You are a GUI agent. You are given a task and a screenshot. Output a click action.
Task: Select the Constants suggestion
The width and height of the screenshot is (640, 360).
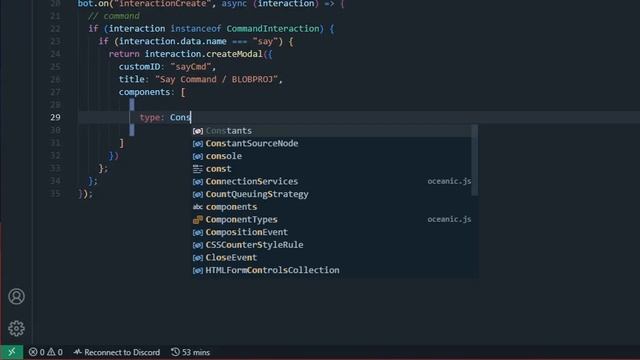[x=332, y=131]
